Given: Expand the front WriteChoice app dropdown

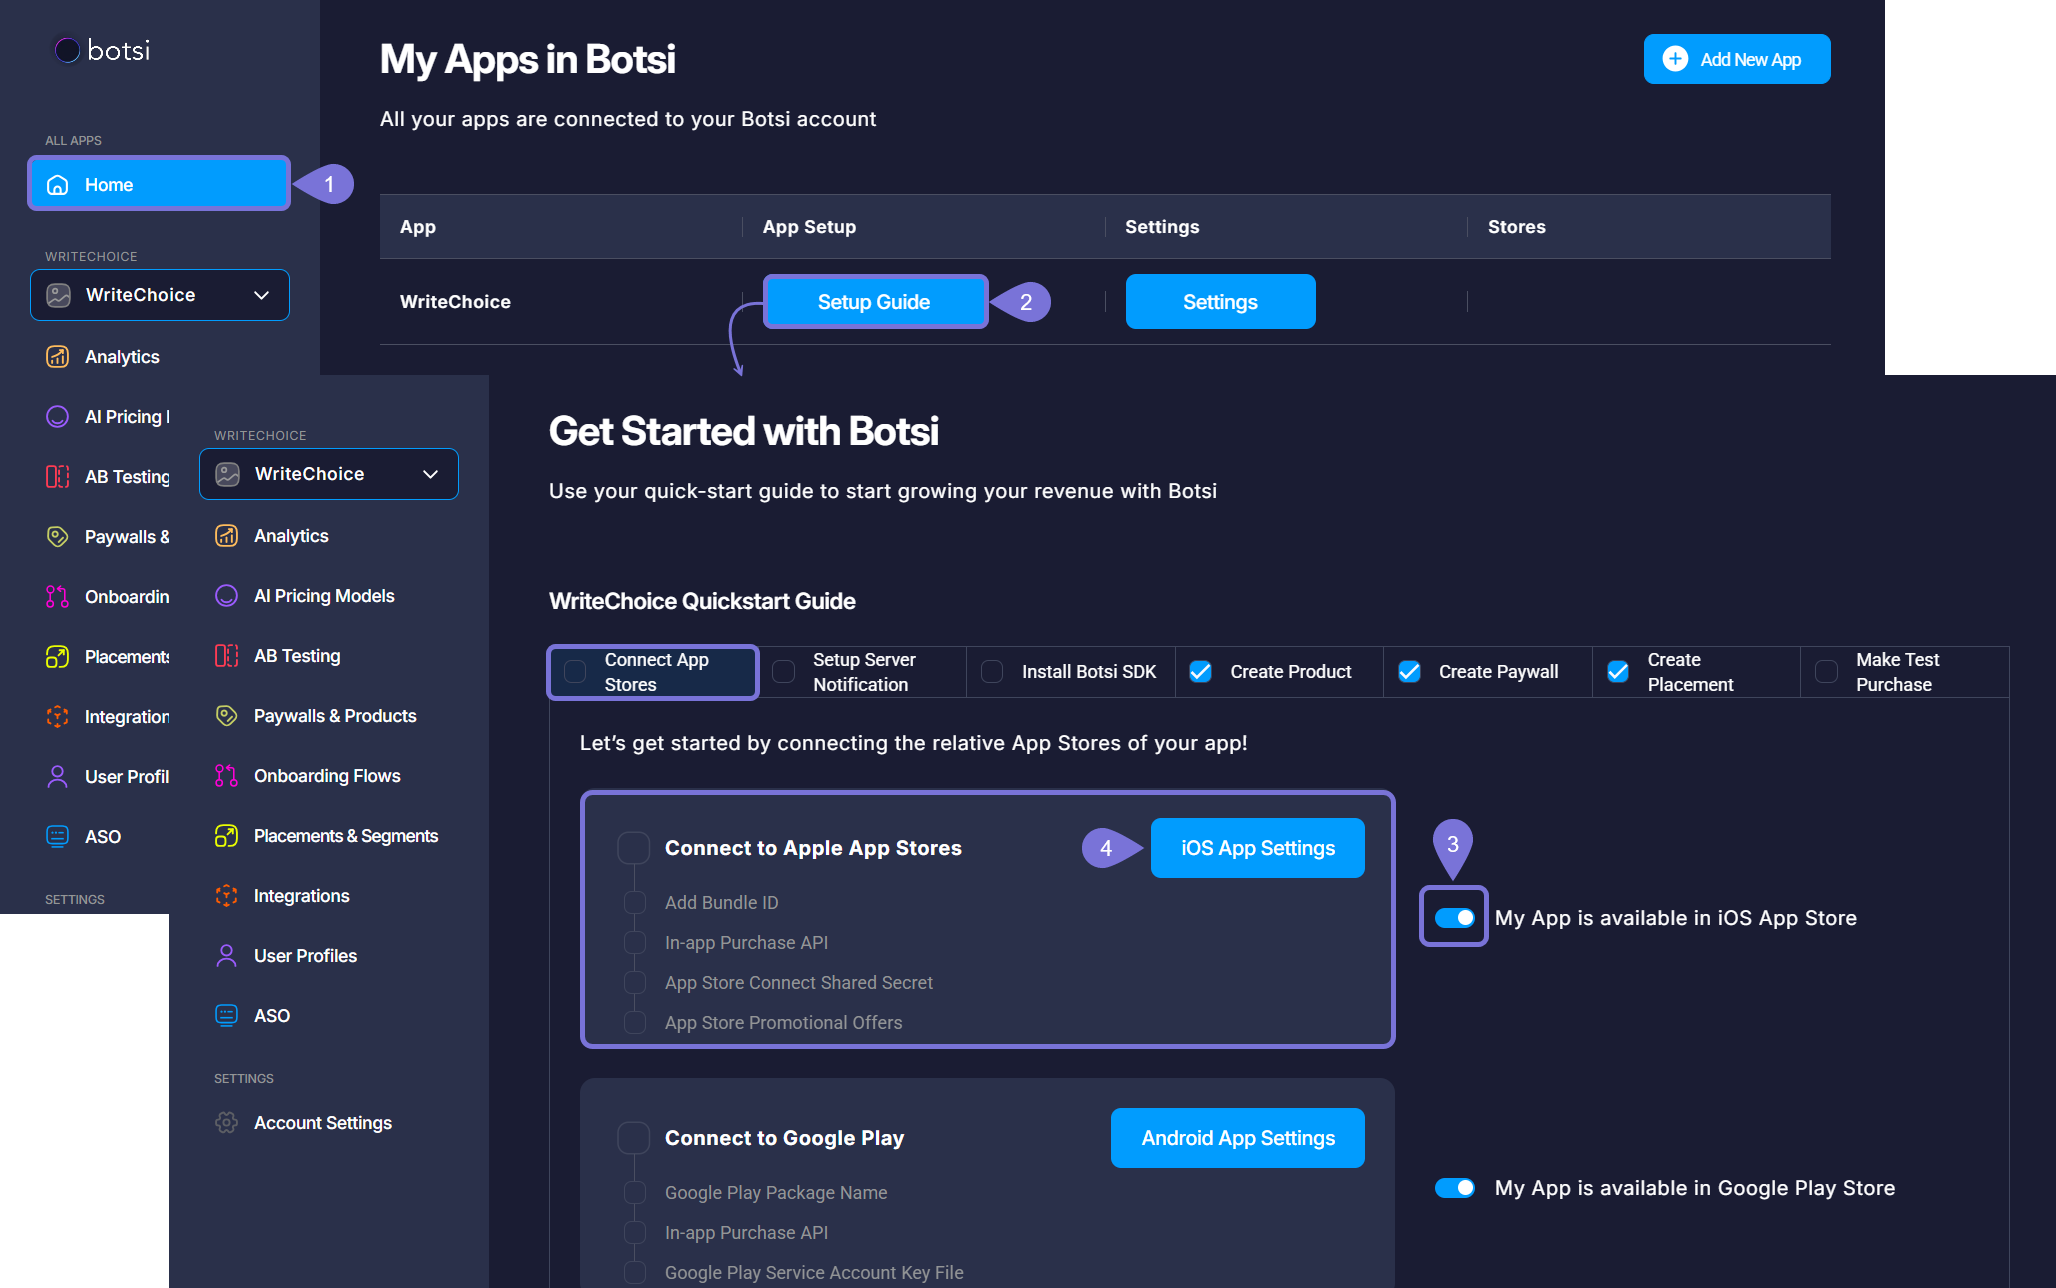Looking at the screenshot, I should pos(430,474).
